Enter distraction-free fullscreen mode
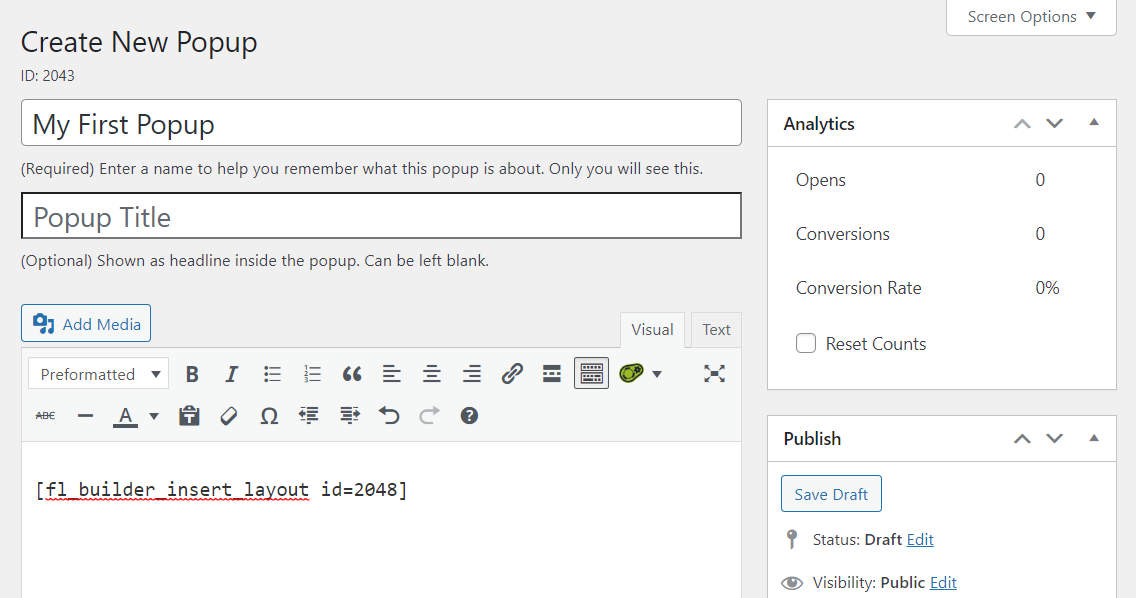The image size is (1136, 598). (714, 374)
